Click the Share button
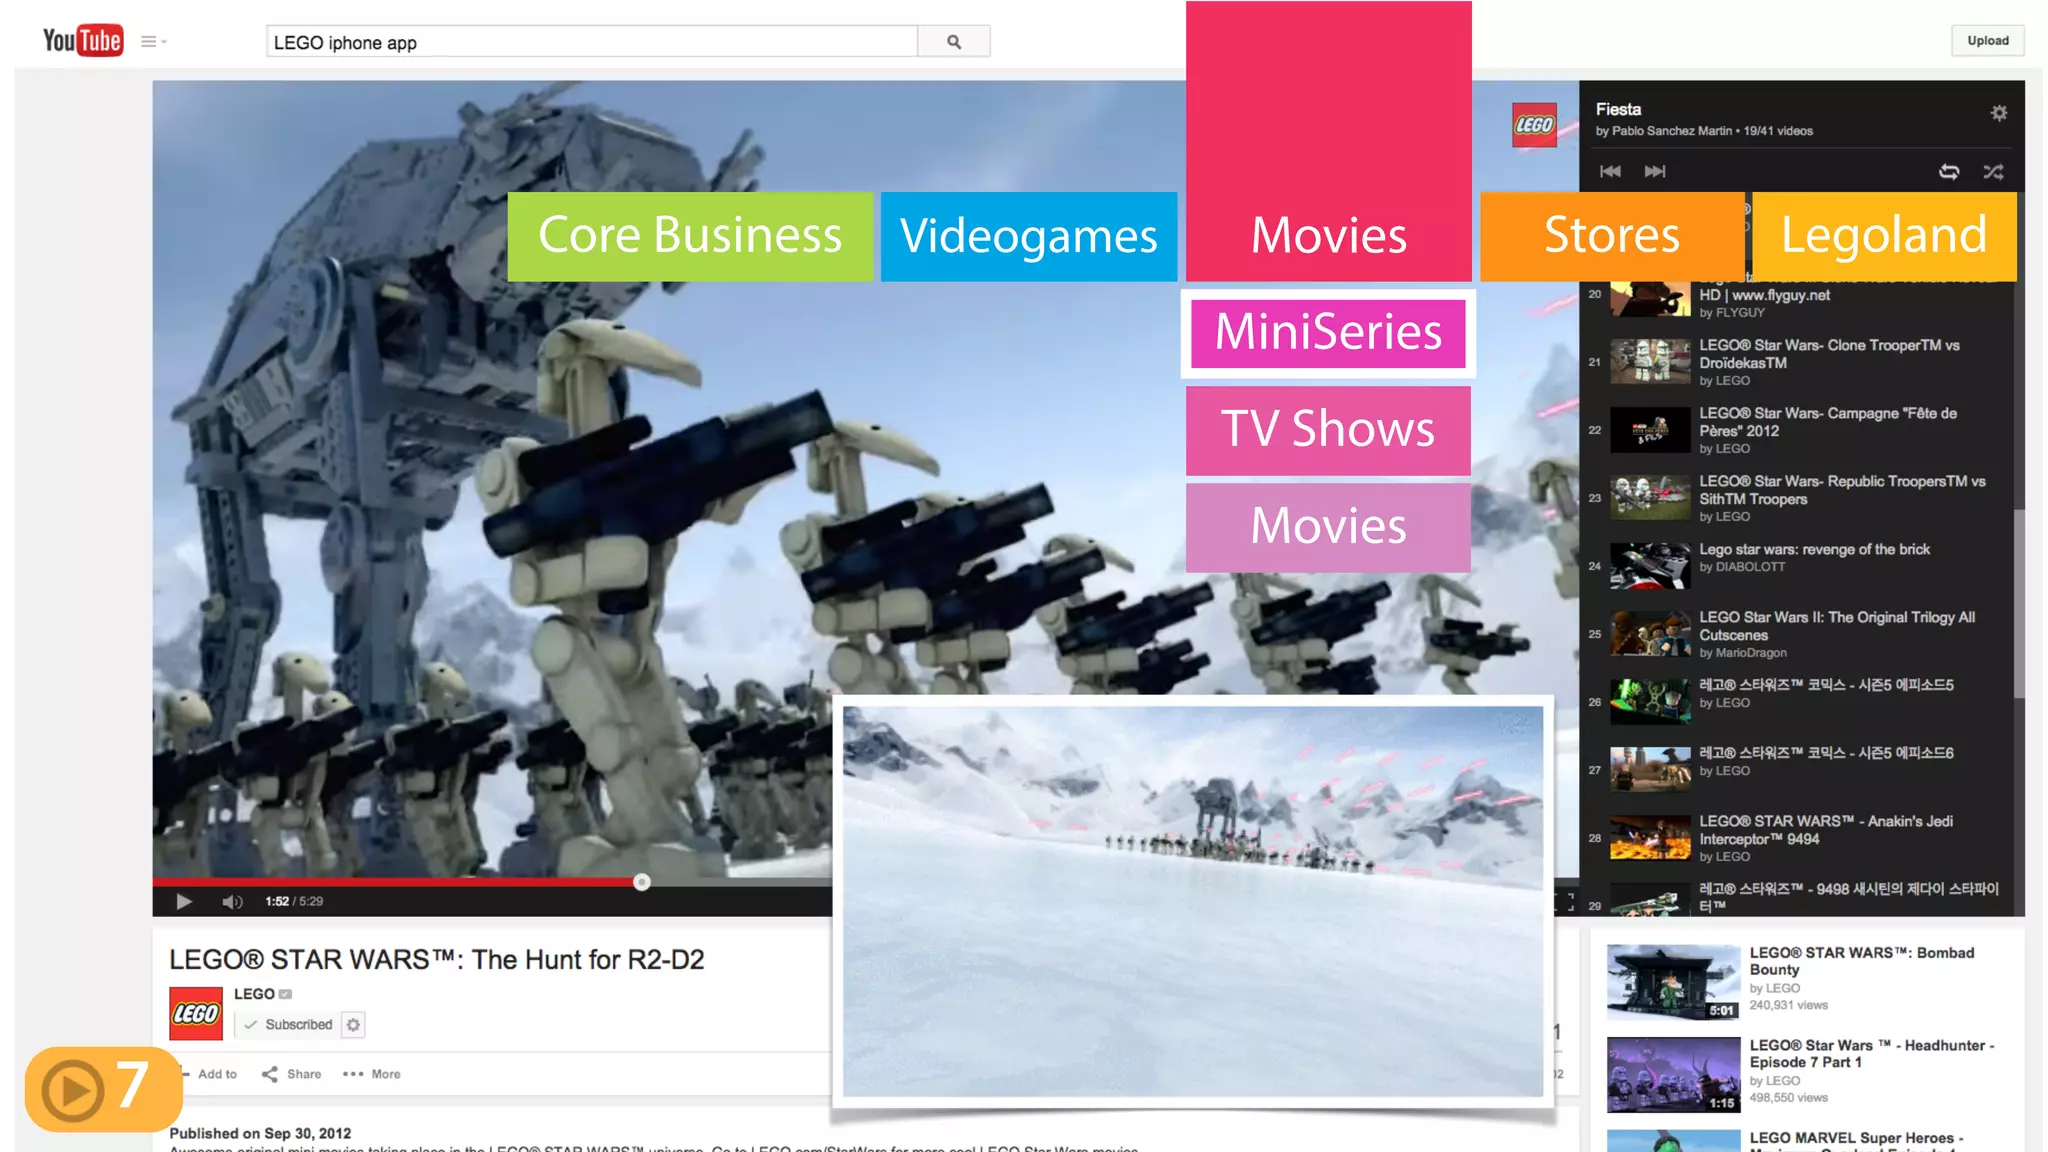This screenshot has height=1152, width=2048. (291, 1074)
